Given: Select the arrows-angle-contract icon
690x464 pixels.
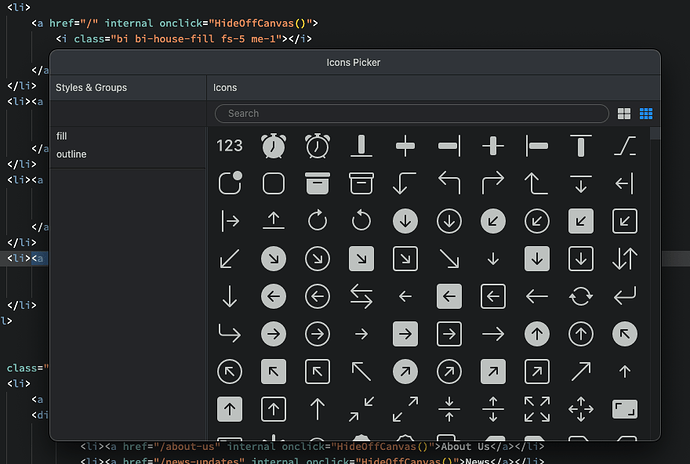Looking at the screenshot, I should point(361,409).
